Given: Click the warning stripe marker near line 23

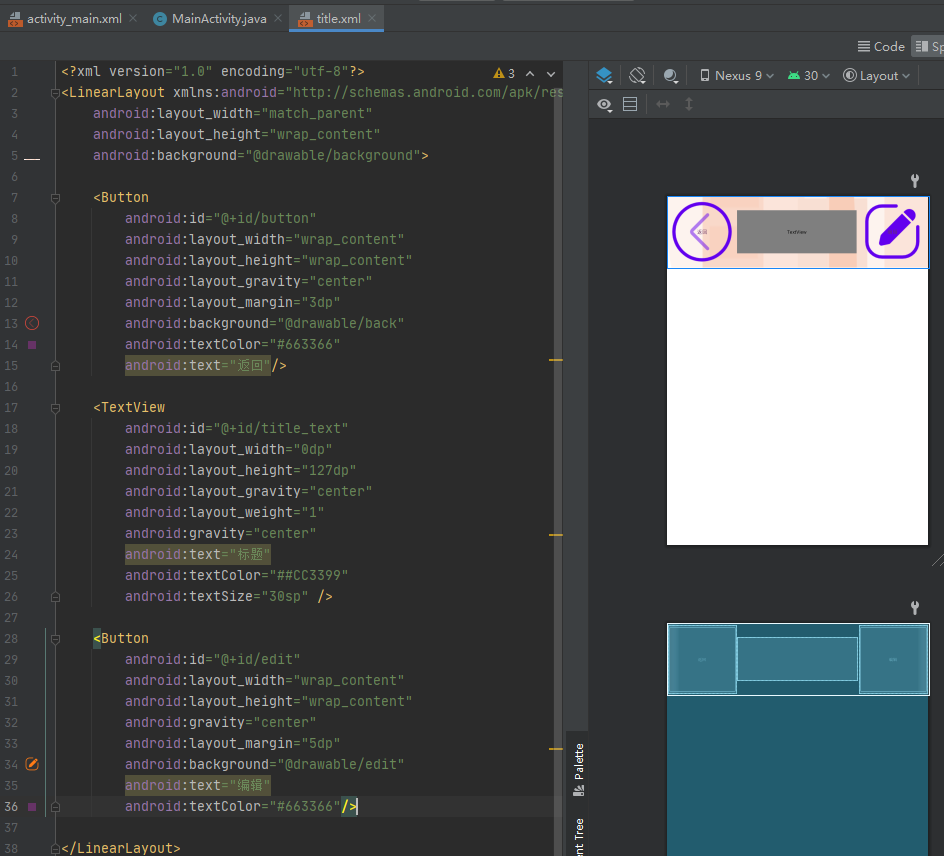Looking at the screenshot, I should (556, 535).
